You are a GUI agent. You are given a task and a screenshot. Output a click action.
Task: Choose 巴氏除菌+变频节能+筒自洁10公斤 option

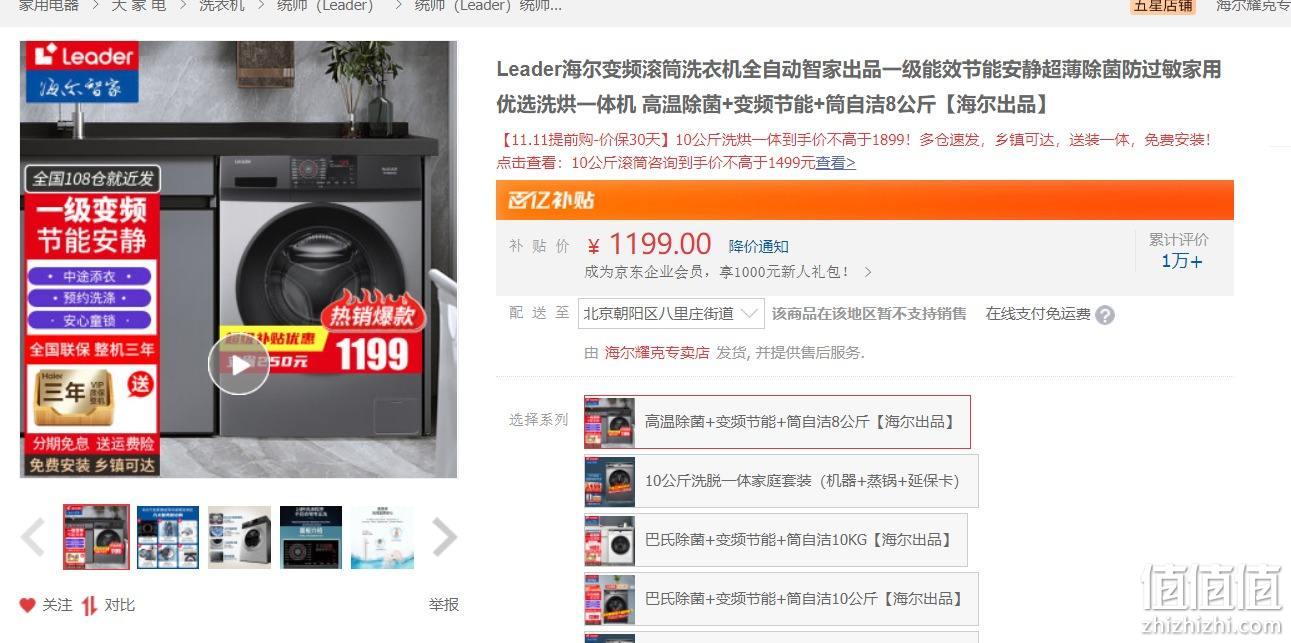coord(781,599)
